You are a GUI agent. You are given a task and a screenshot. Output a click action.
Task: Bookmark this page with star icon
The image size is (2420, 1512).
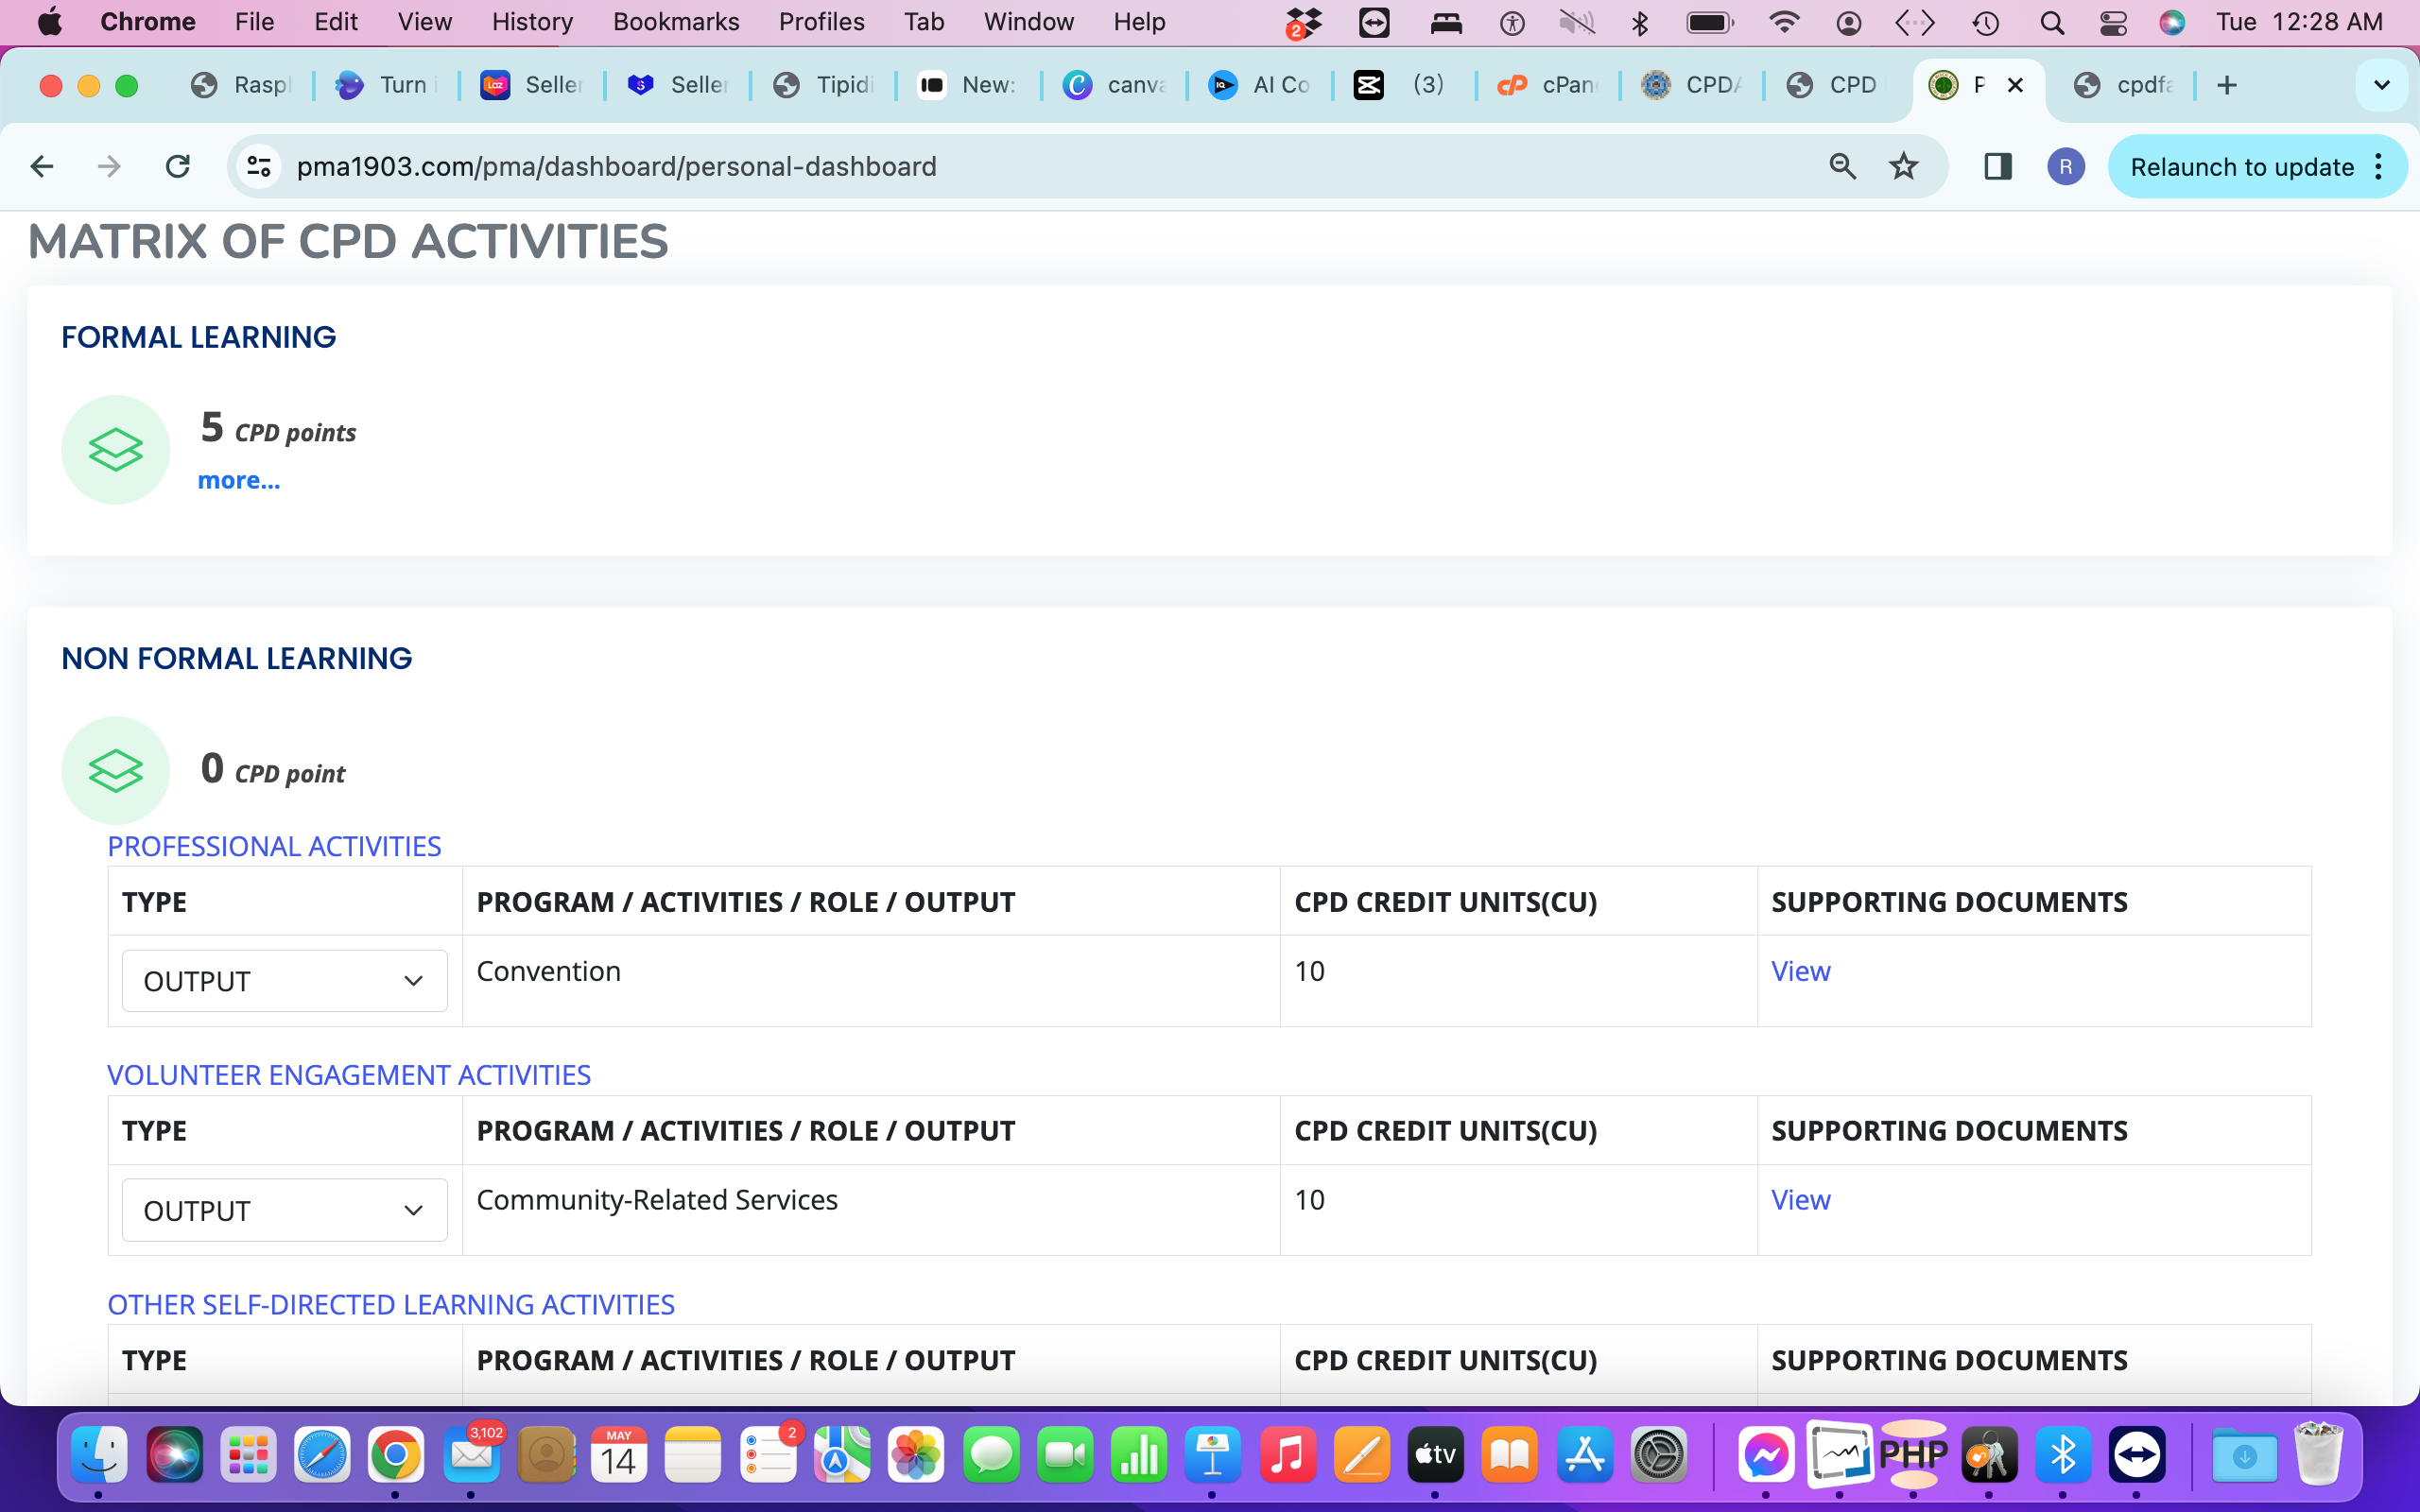[x=1903, y=166]
